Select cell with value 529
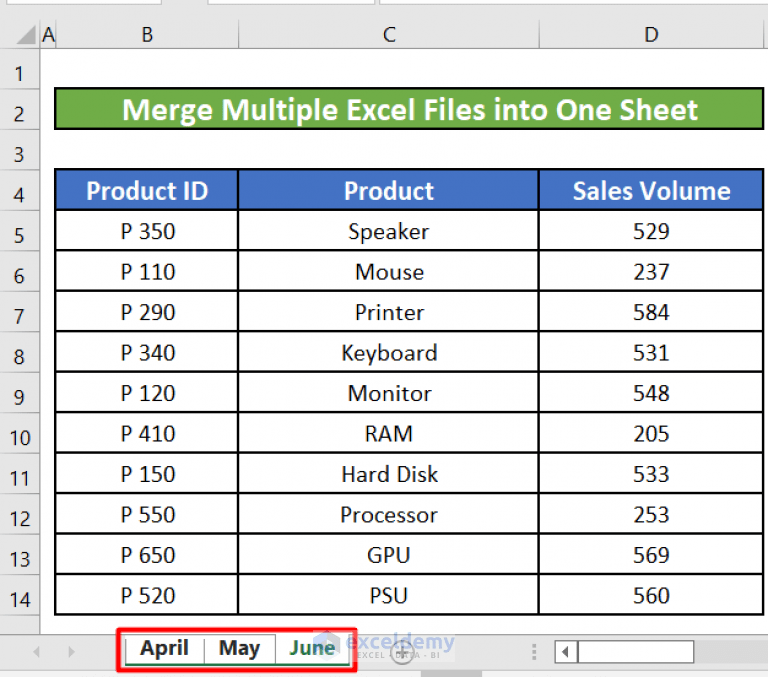The height and width of the screenshot is (677, 768). [x=651, y=231]
